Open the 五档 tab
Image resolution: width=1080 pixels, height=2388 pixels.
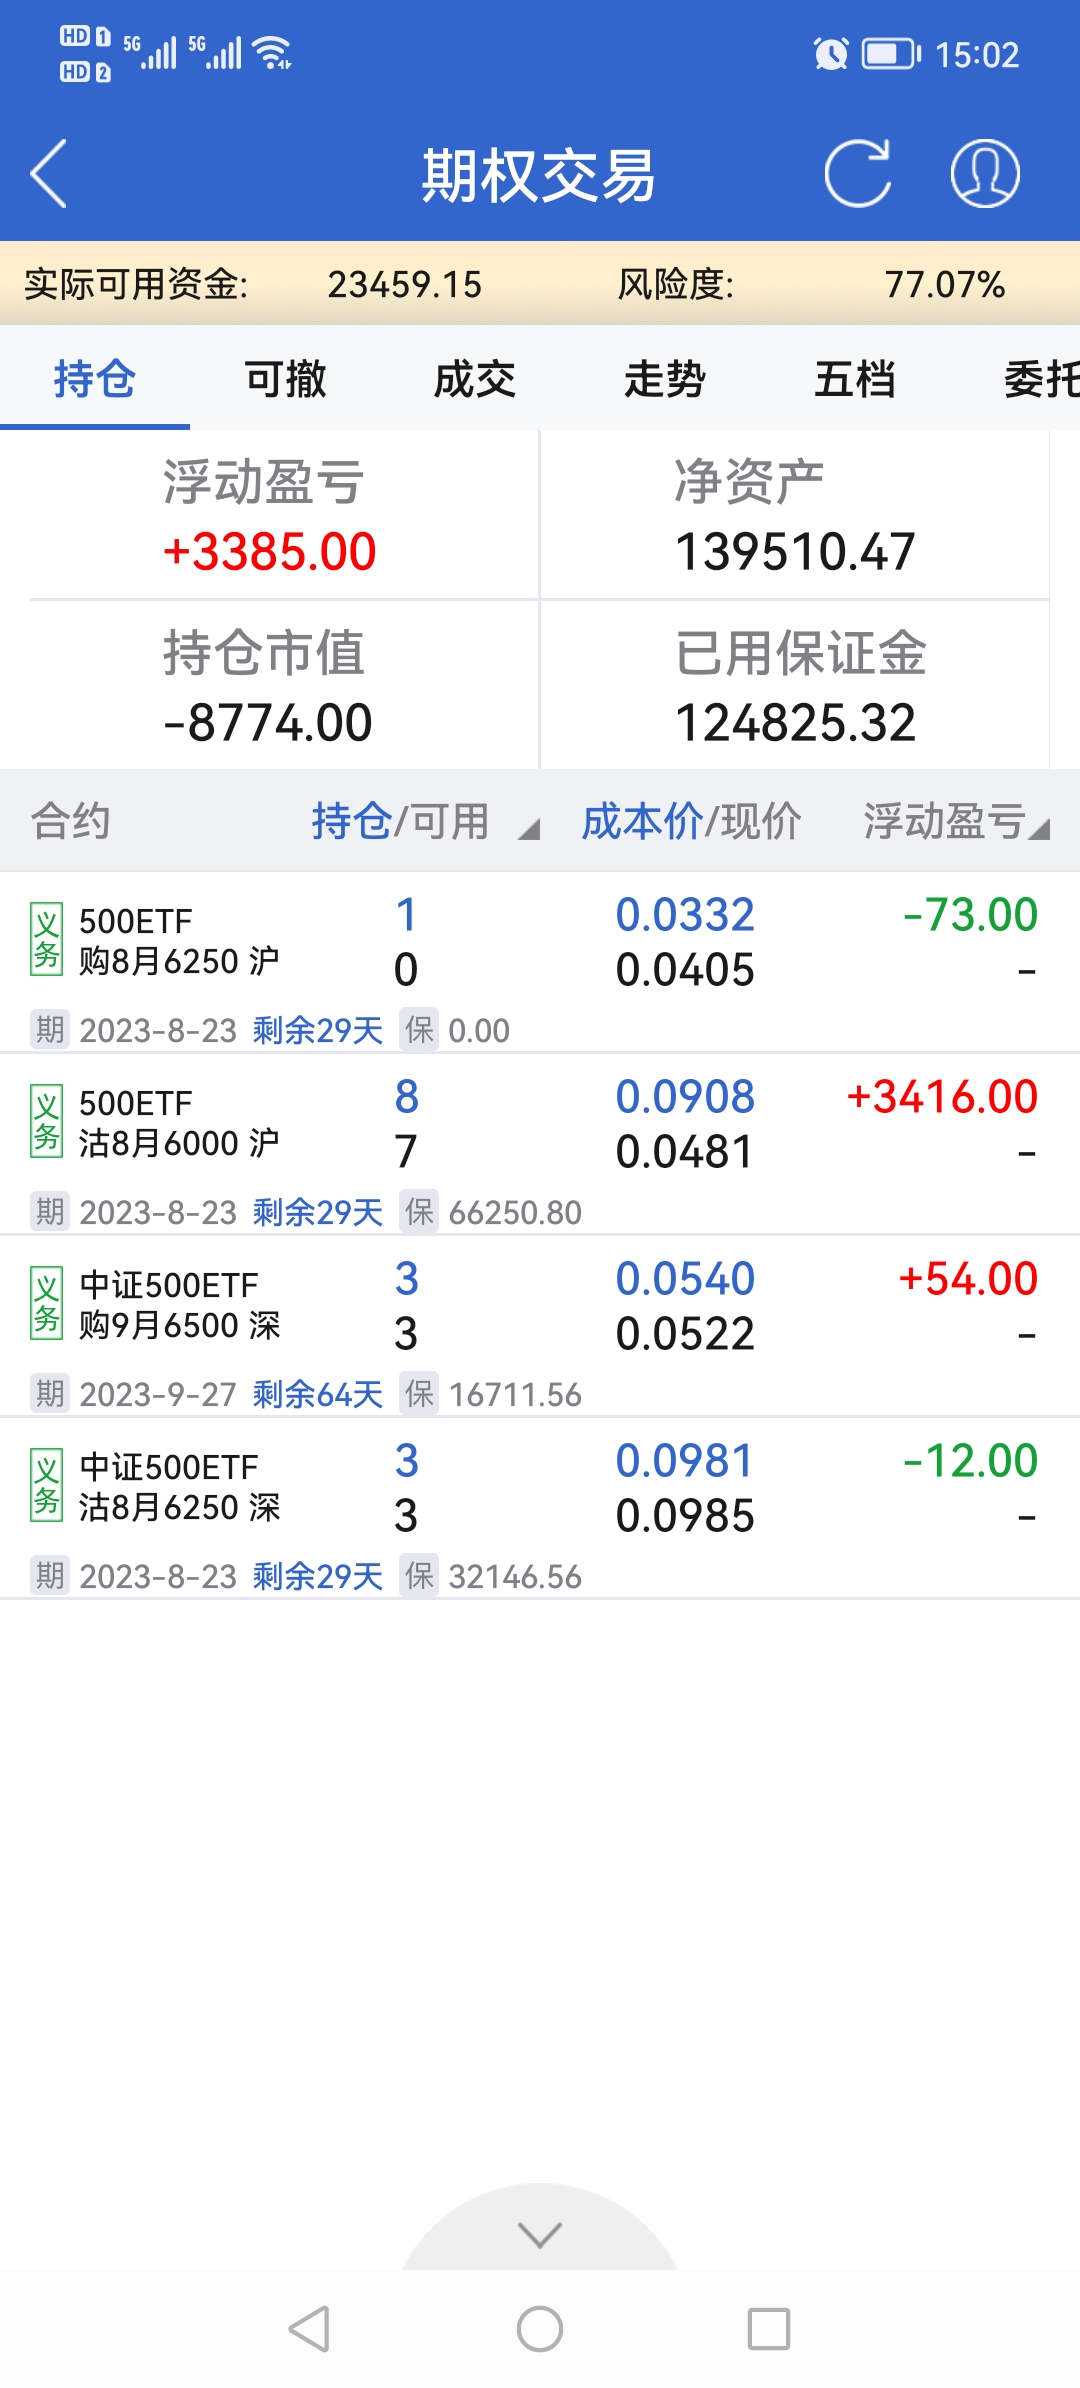click(855, 379)
